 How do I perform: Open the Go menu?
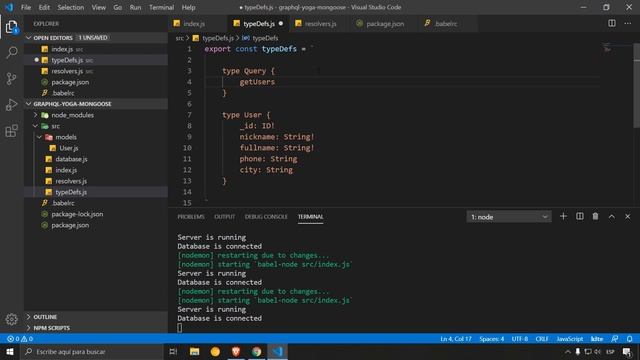click(118, 7)
